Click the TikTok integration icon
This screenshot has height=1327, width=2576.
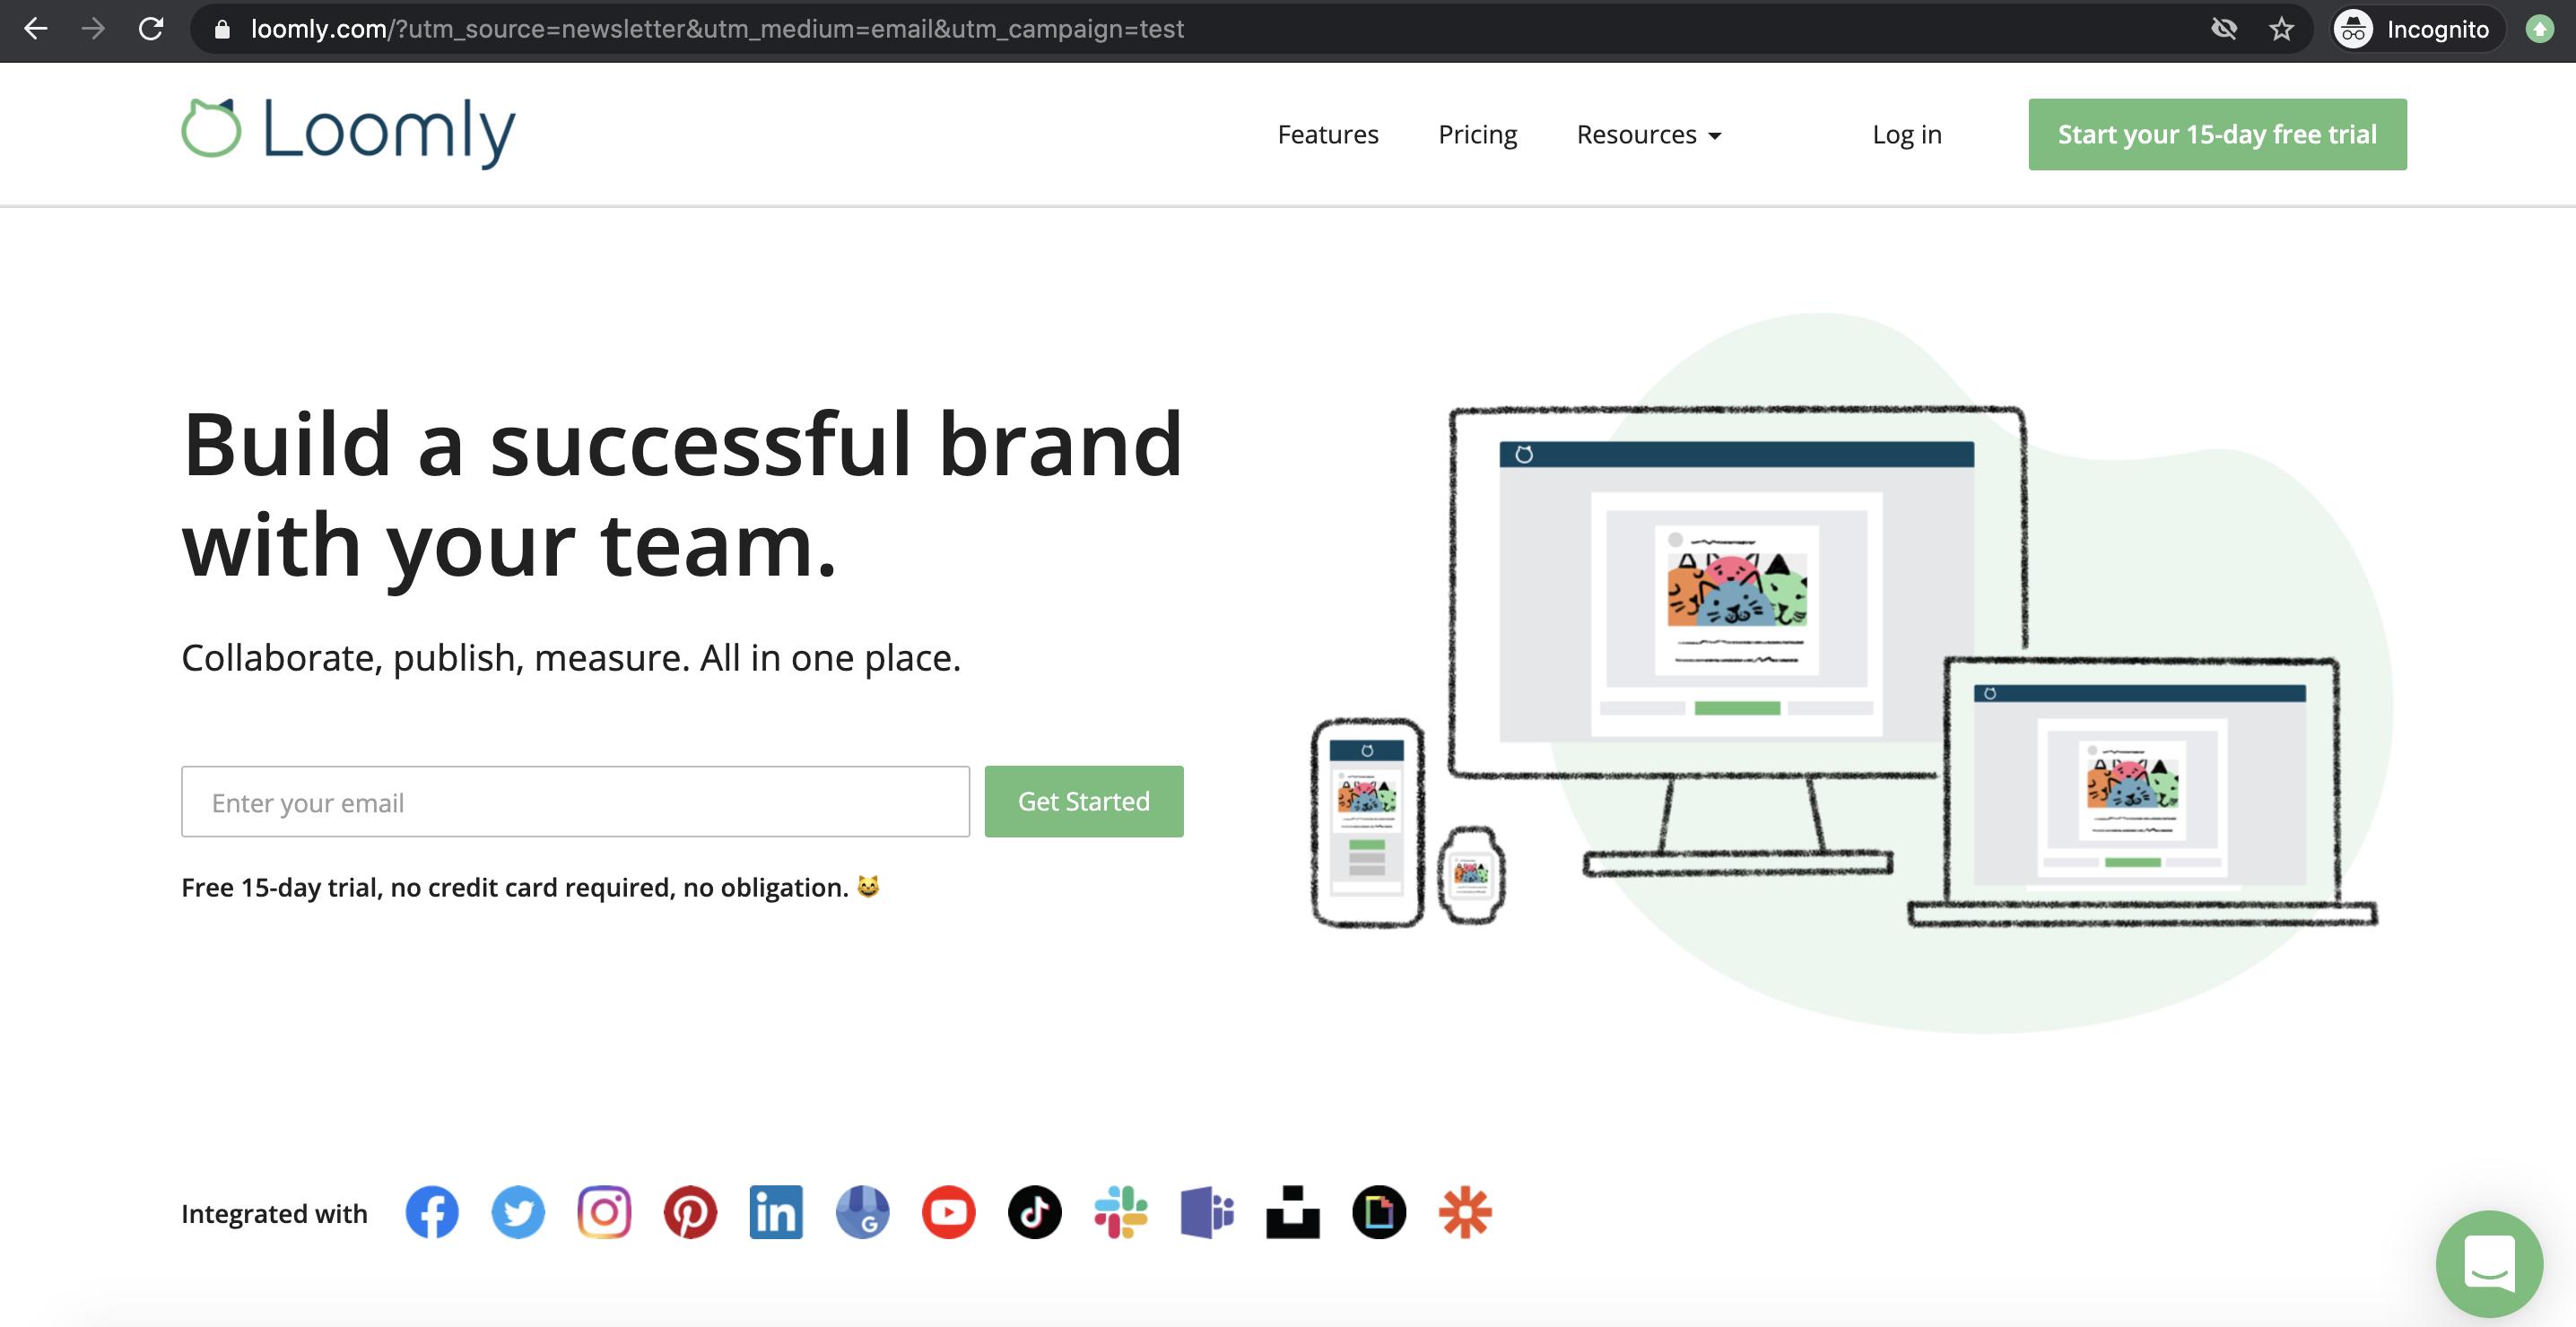[x=1034, y=1212]
